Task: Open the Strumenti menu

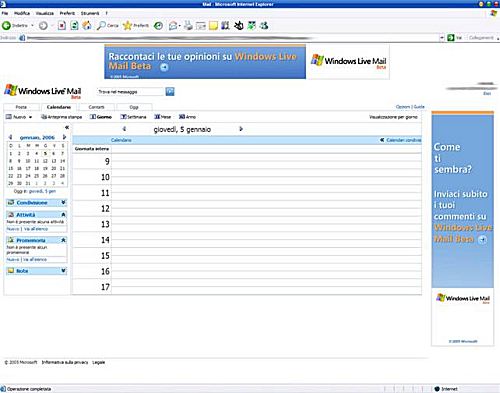Action: coord(90,13)
